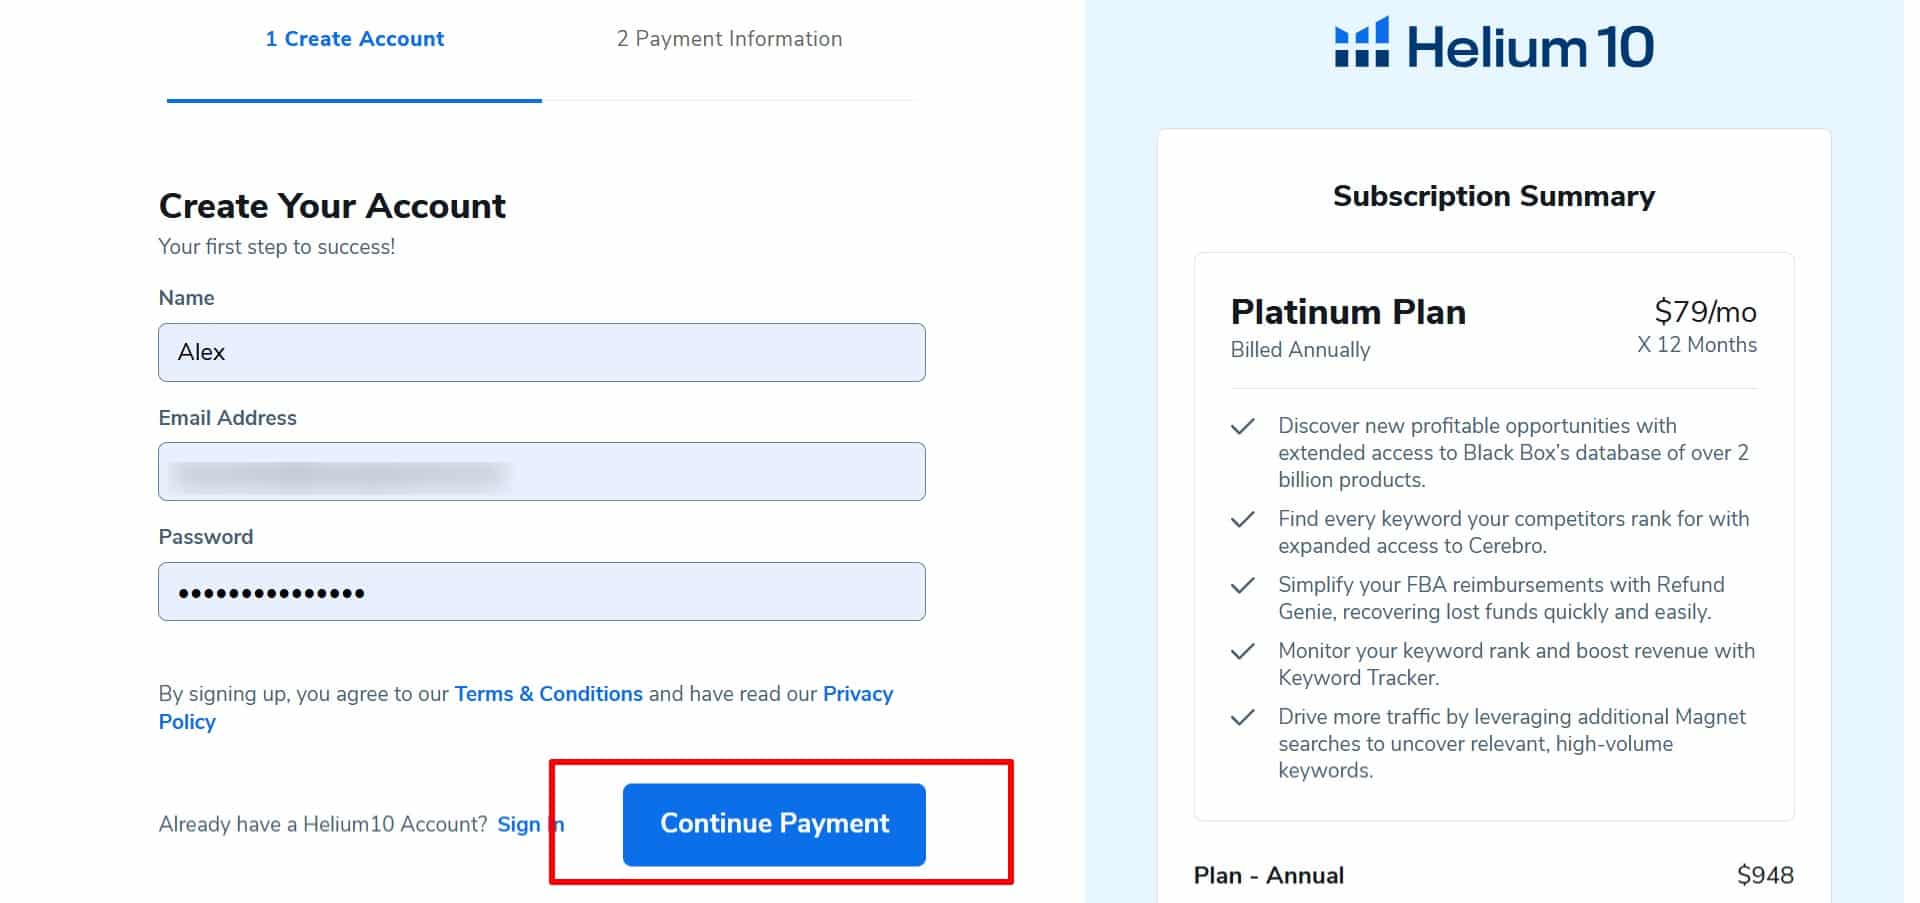
Task: Open the Terms & Conditions link
Action: [548, 694]
